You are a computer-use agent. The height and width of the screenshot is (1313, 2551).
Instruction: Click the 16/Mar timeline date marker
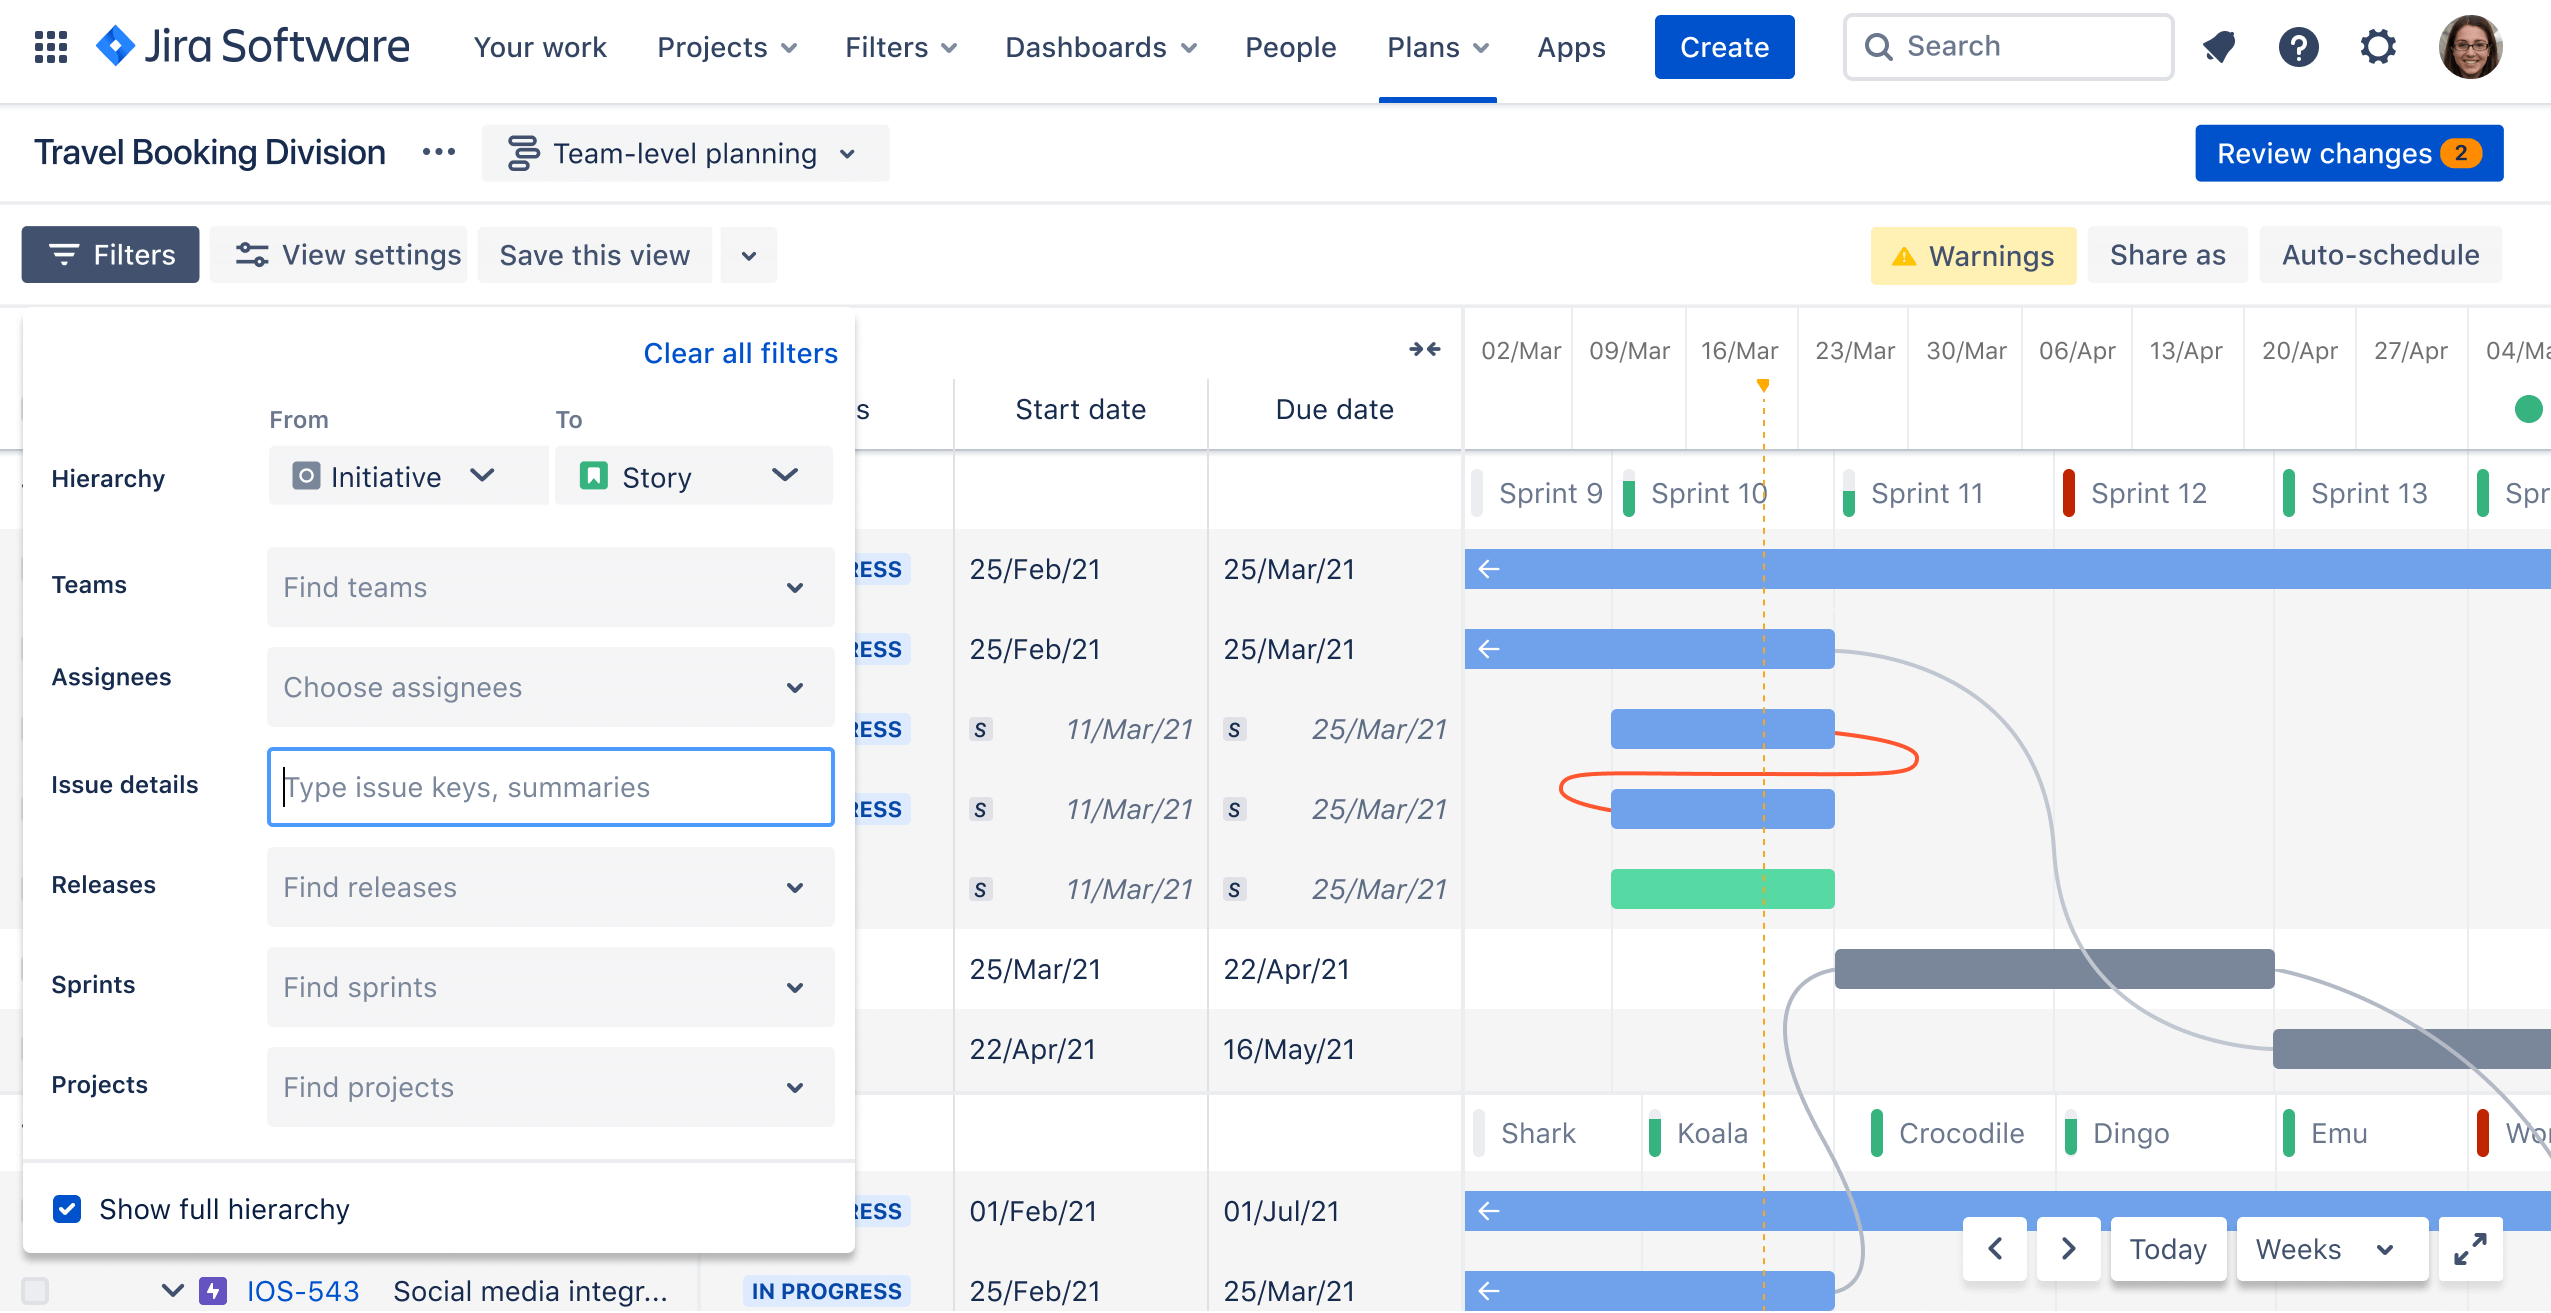(x=1739, y=352)
